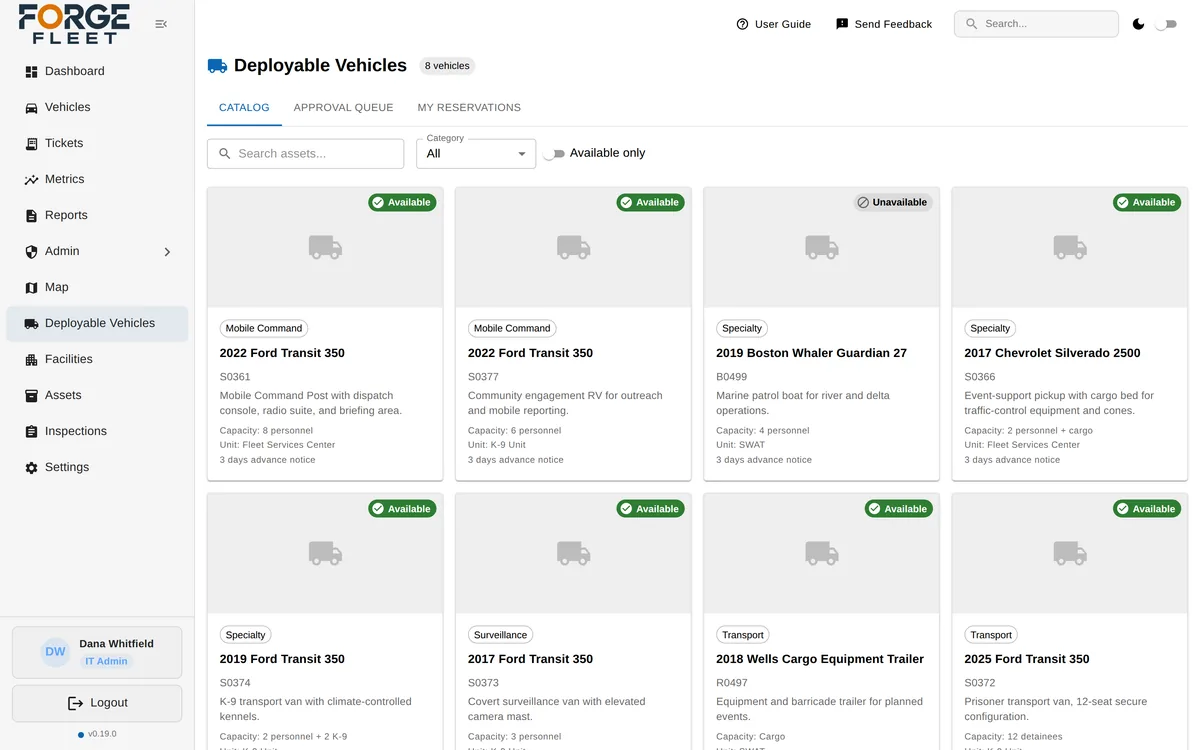Click Available badge on Chevrolet Silverado 2500 card
1200x750 pixels.
[x=1147, y=202]
